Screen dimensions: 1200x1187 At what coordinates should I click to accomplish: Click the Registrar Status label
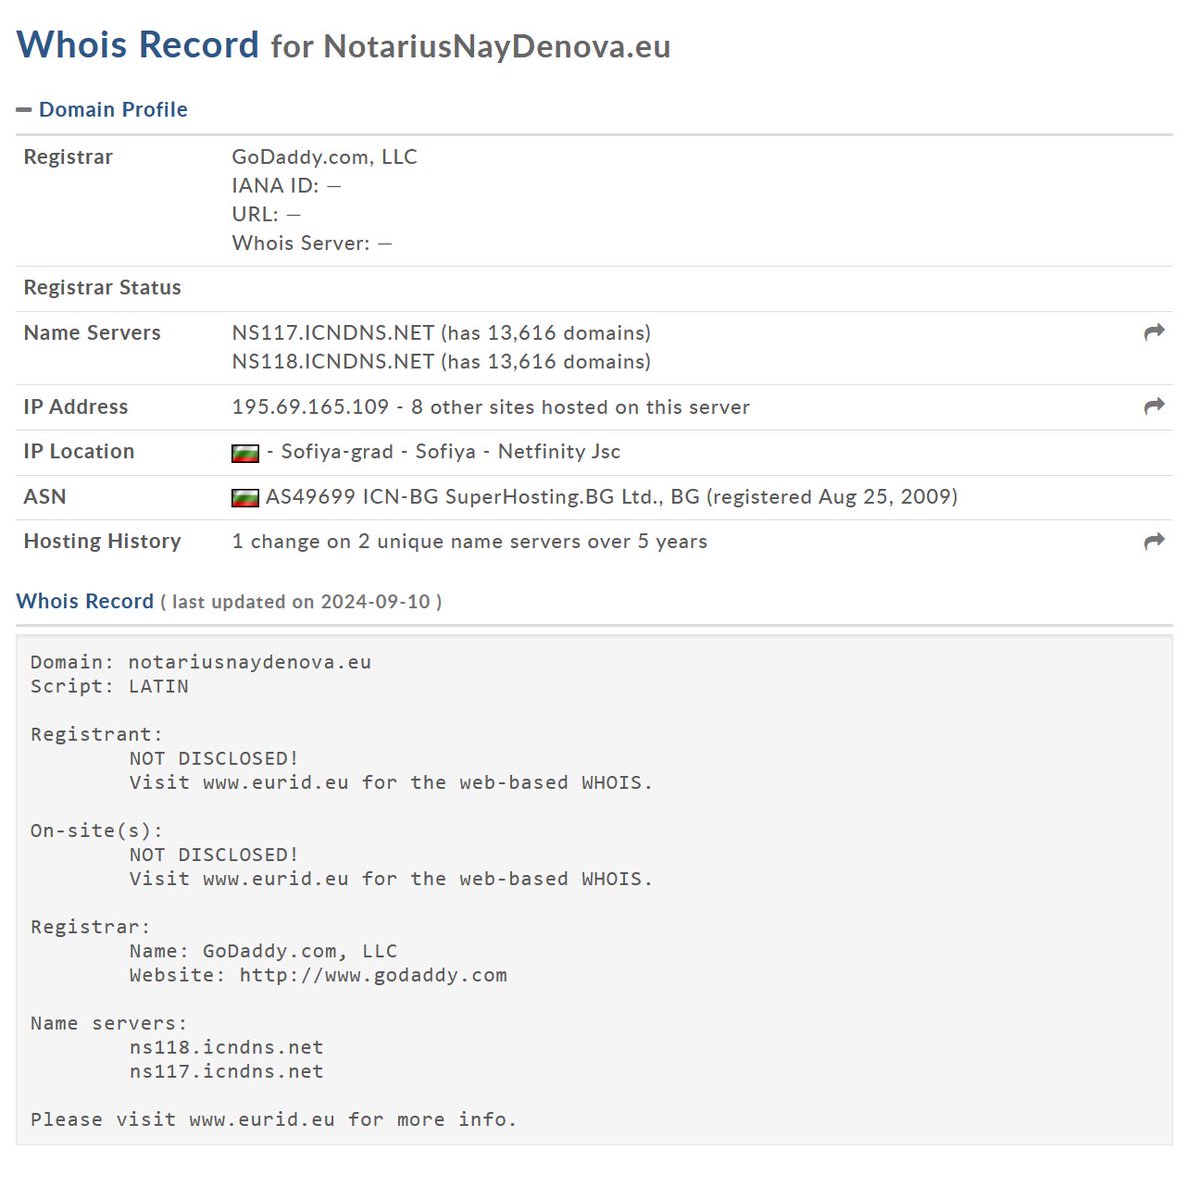[102, 288]
